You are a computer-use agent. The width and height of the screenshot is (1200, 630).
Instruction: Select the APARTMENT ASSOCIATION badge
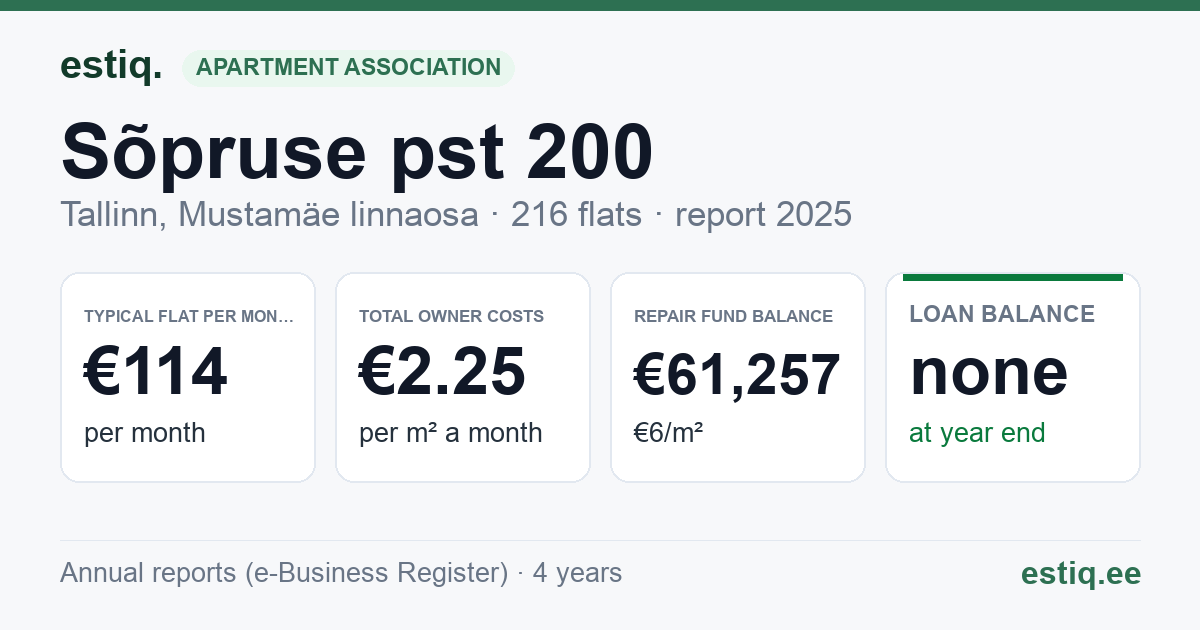tap(348, 68)
